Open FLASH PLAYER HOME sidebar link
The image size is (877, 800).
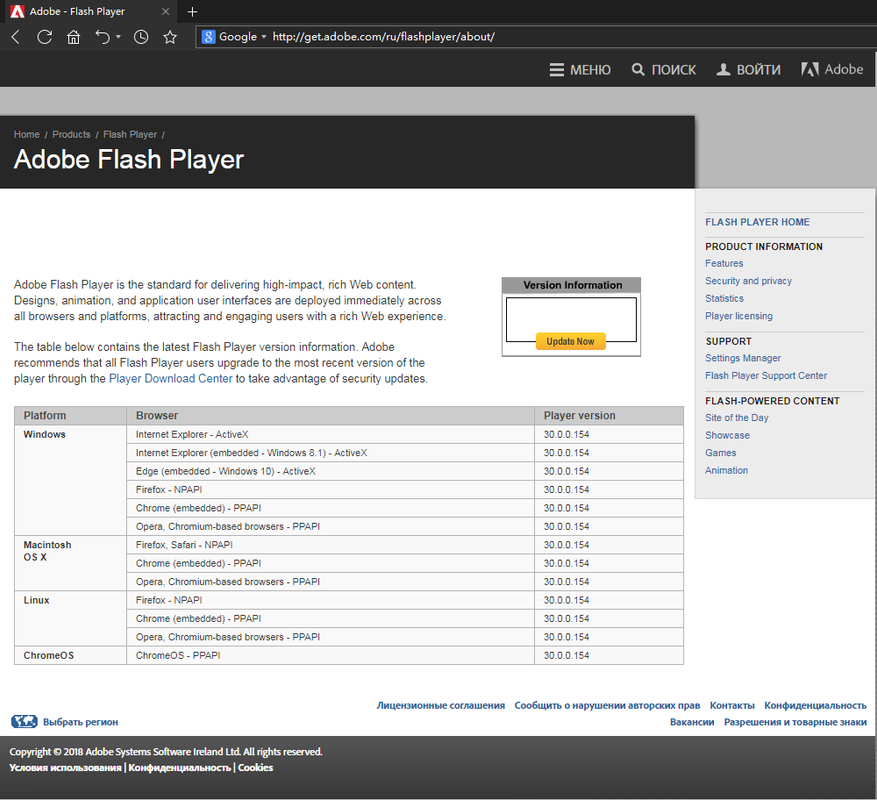tap(757, 222)
